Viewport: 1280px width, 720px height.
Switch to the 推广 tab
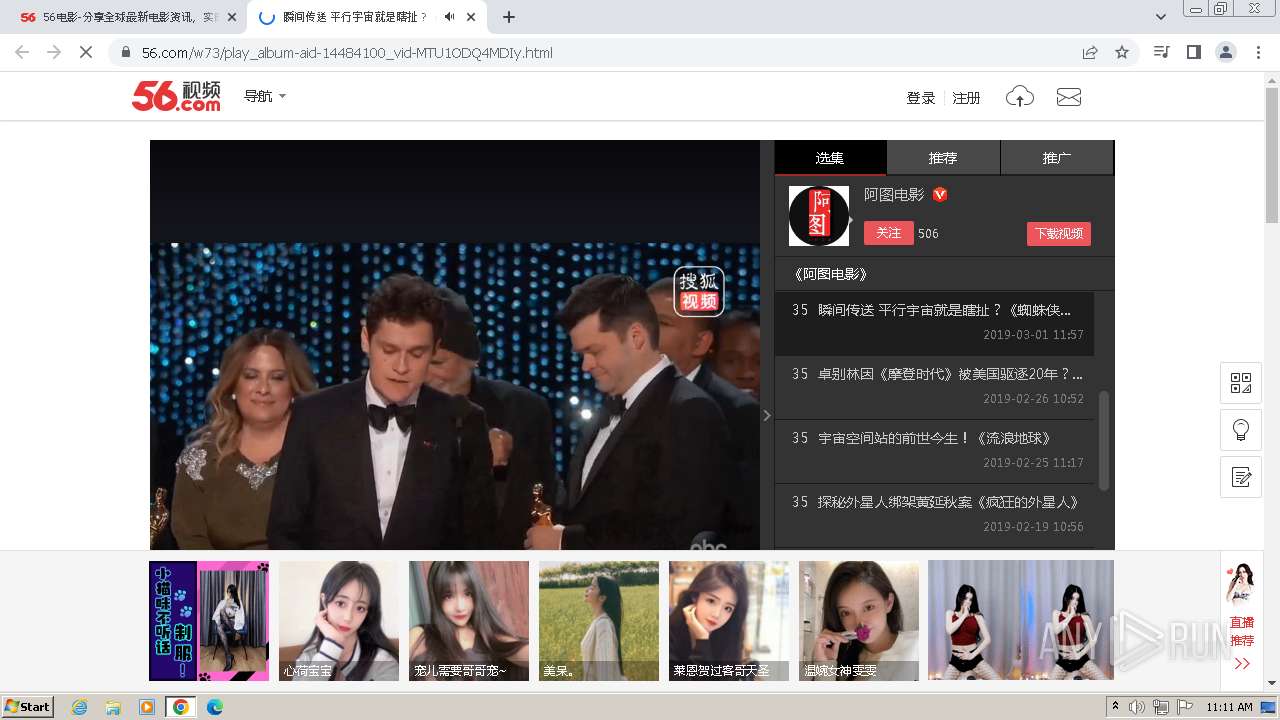pos(1057,158)
